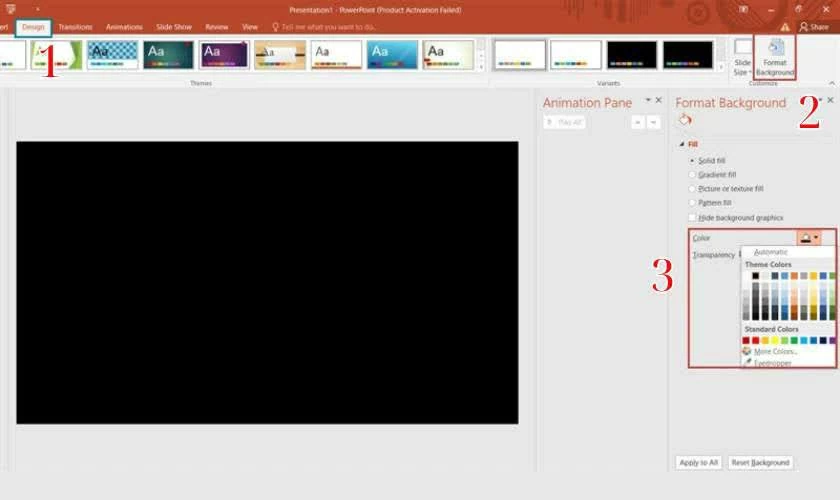The image size is (840, 500).
Task: Collapse the Fill section
Action: click(x=681, y=145)
